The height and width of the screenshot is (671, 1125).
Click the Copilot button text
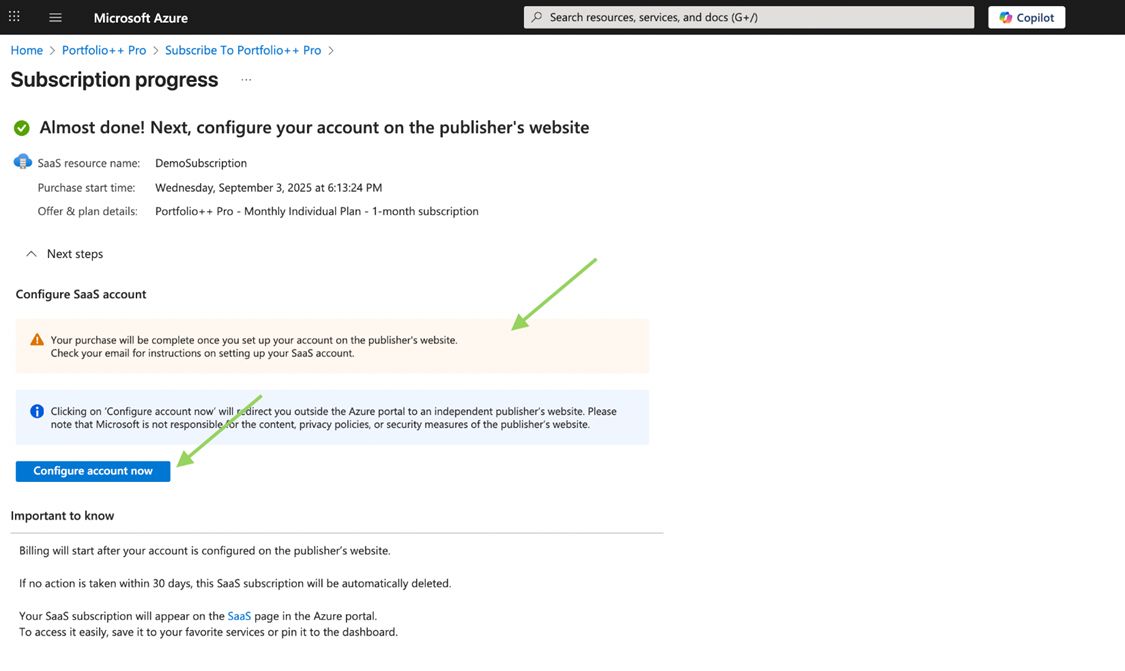click(x=1035, y=17)
